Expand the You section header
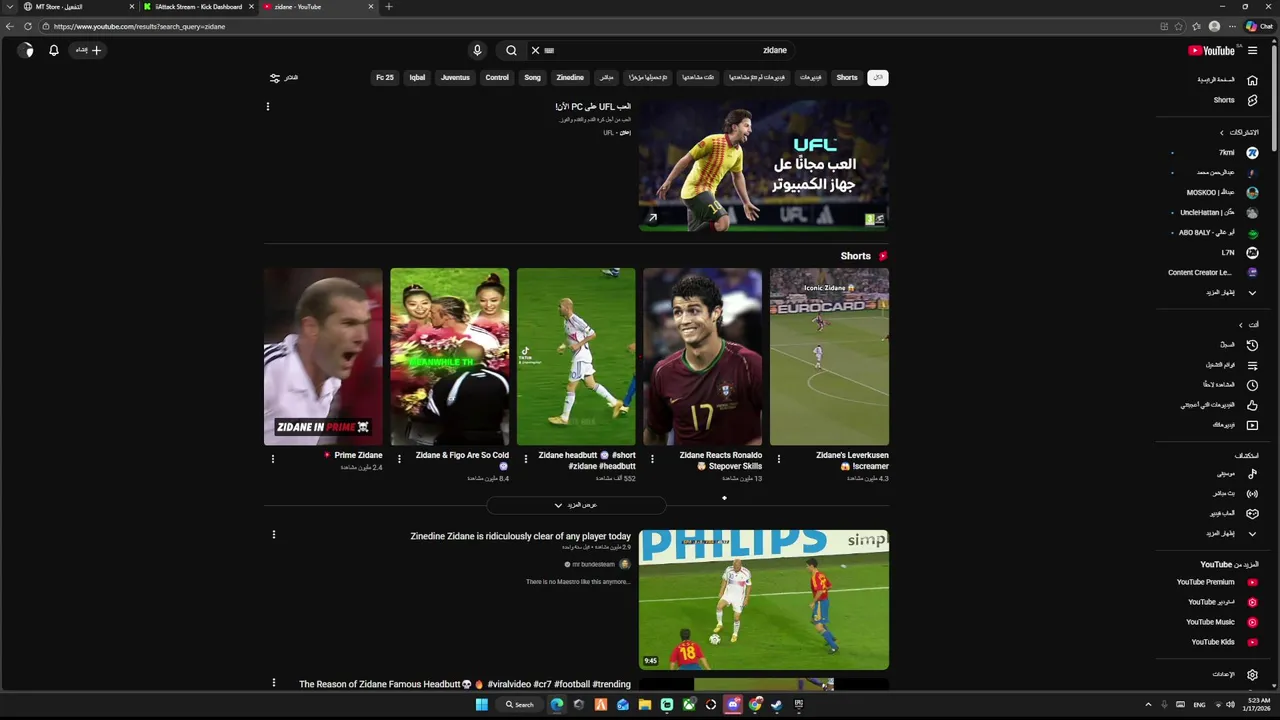The image size is (1280, 720). pos(1249,325)
